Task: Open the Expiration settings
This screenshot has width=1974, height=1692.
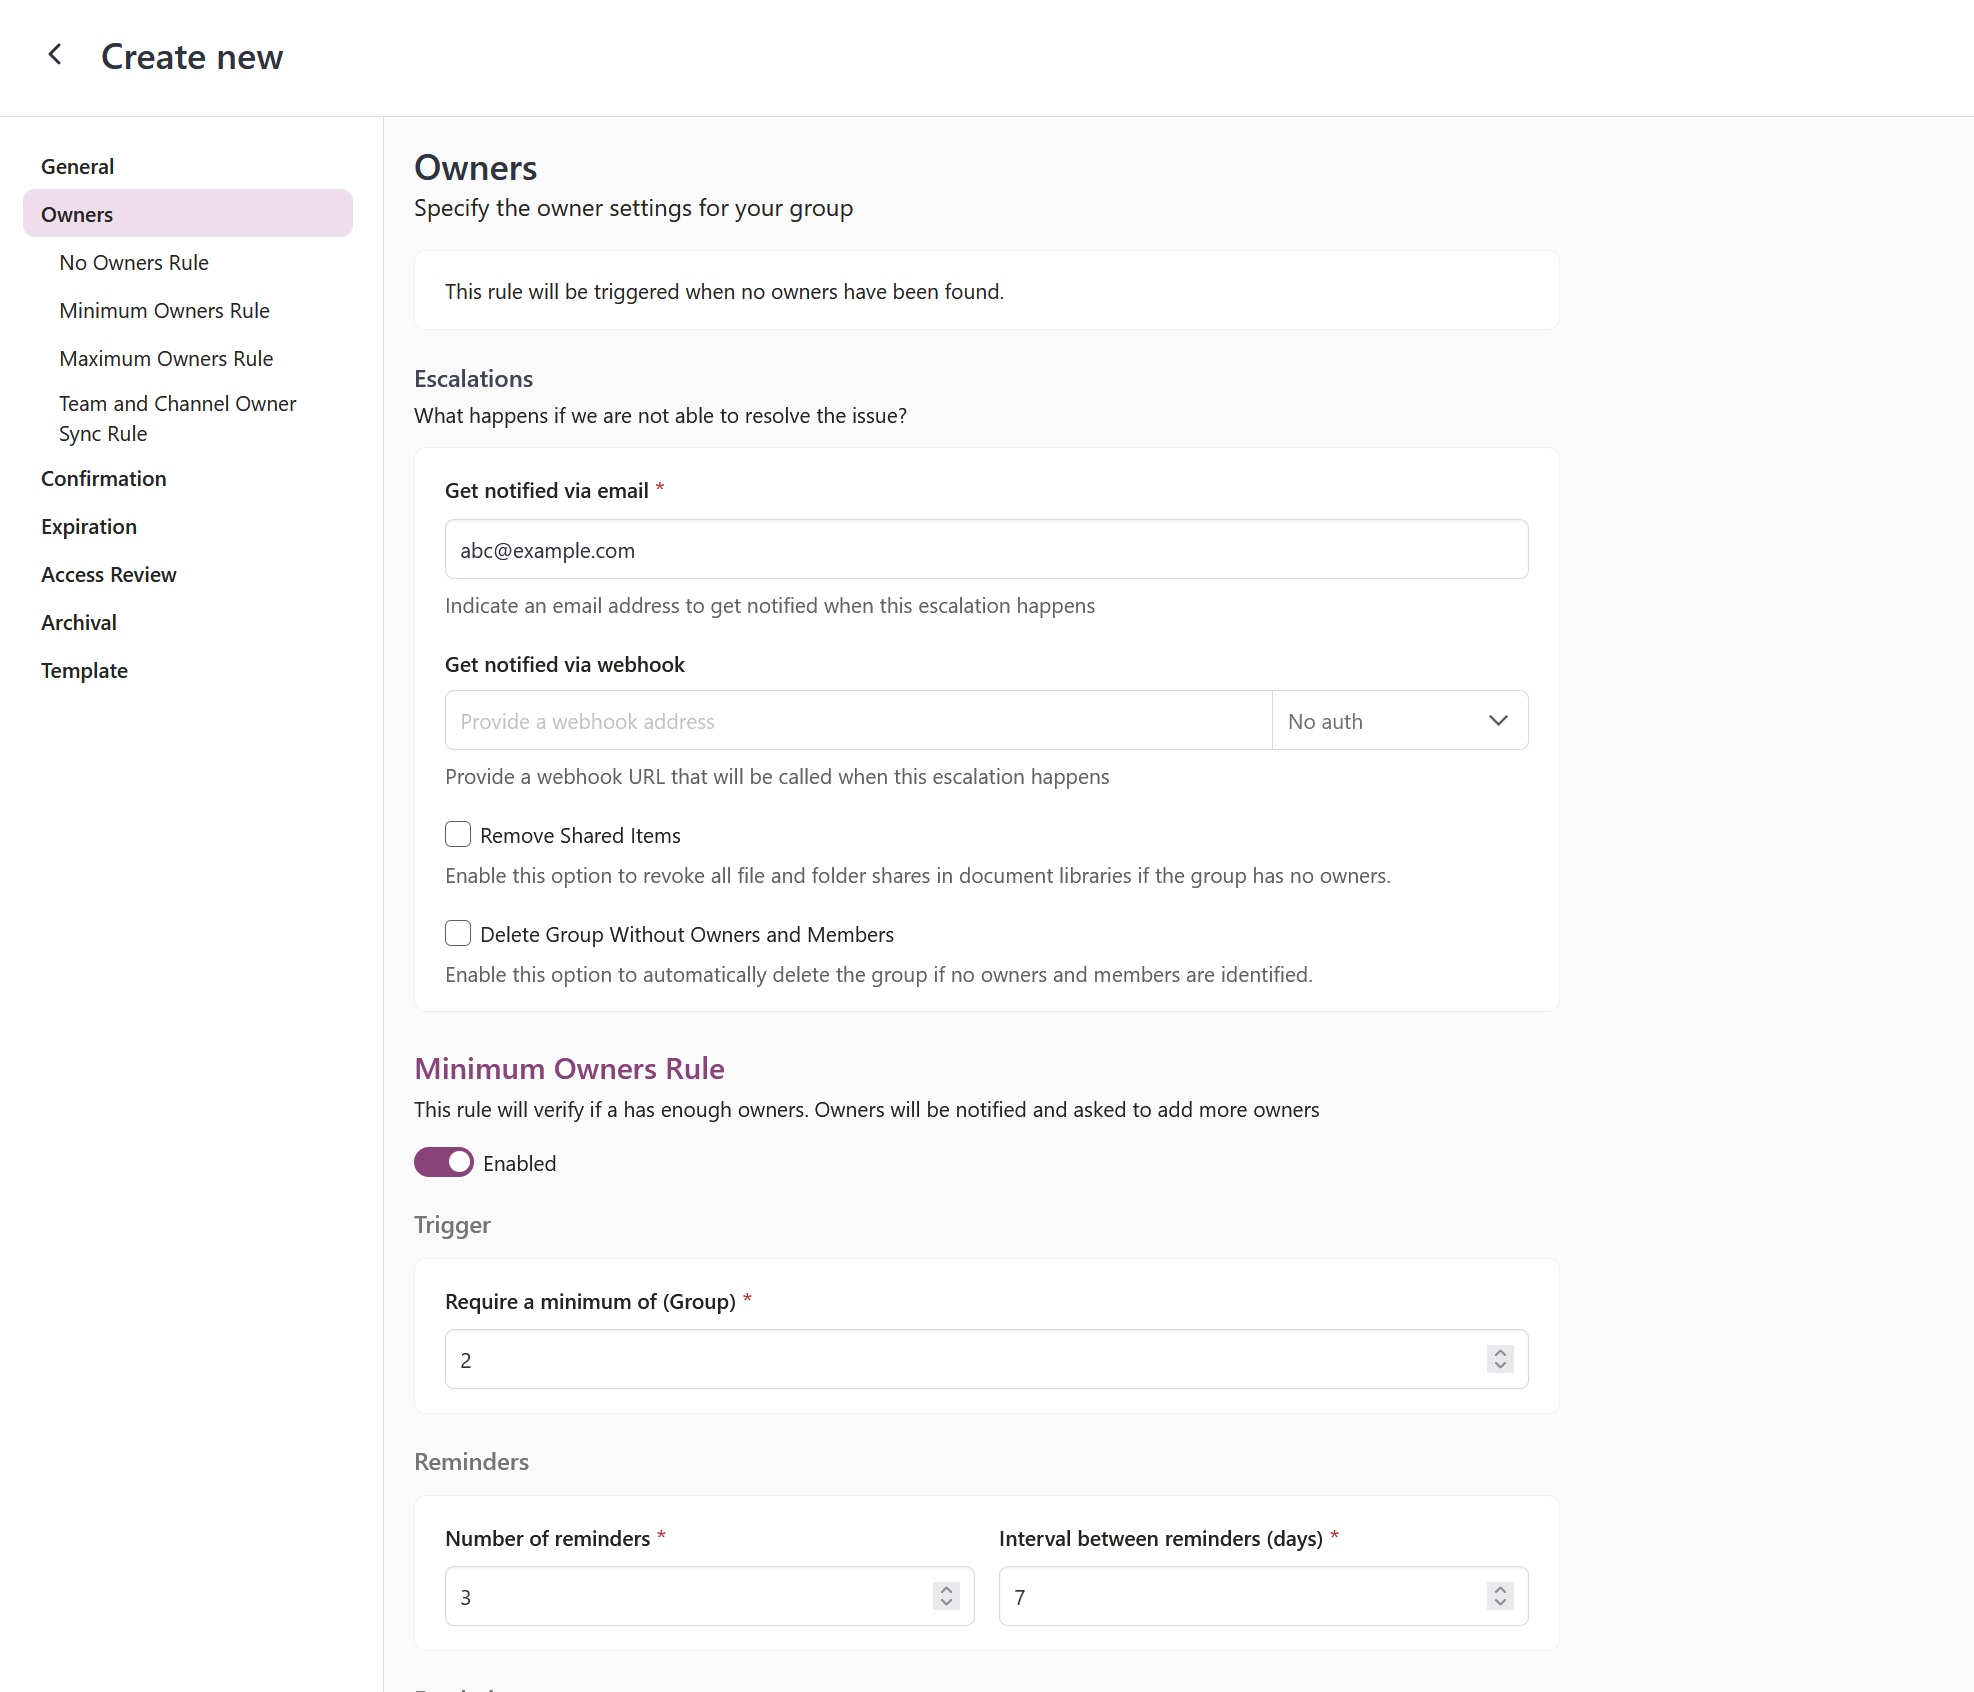Action: pyautogui.click(x=89, y=527)
